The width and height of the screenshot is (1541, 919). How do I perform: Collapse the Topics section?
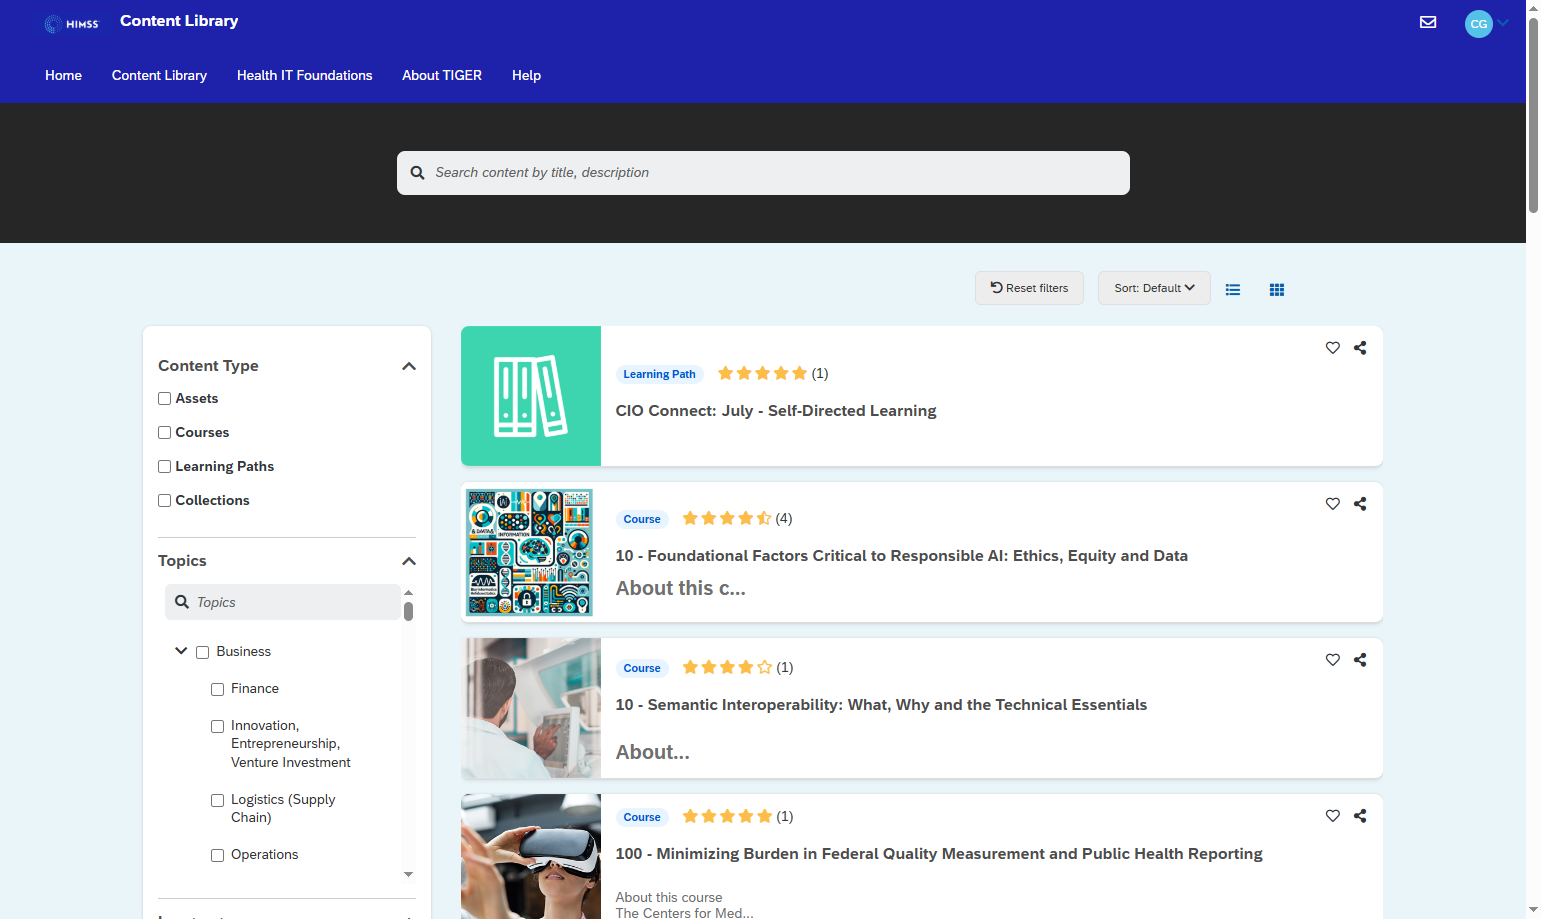(408, 561)
